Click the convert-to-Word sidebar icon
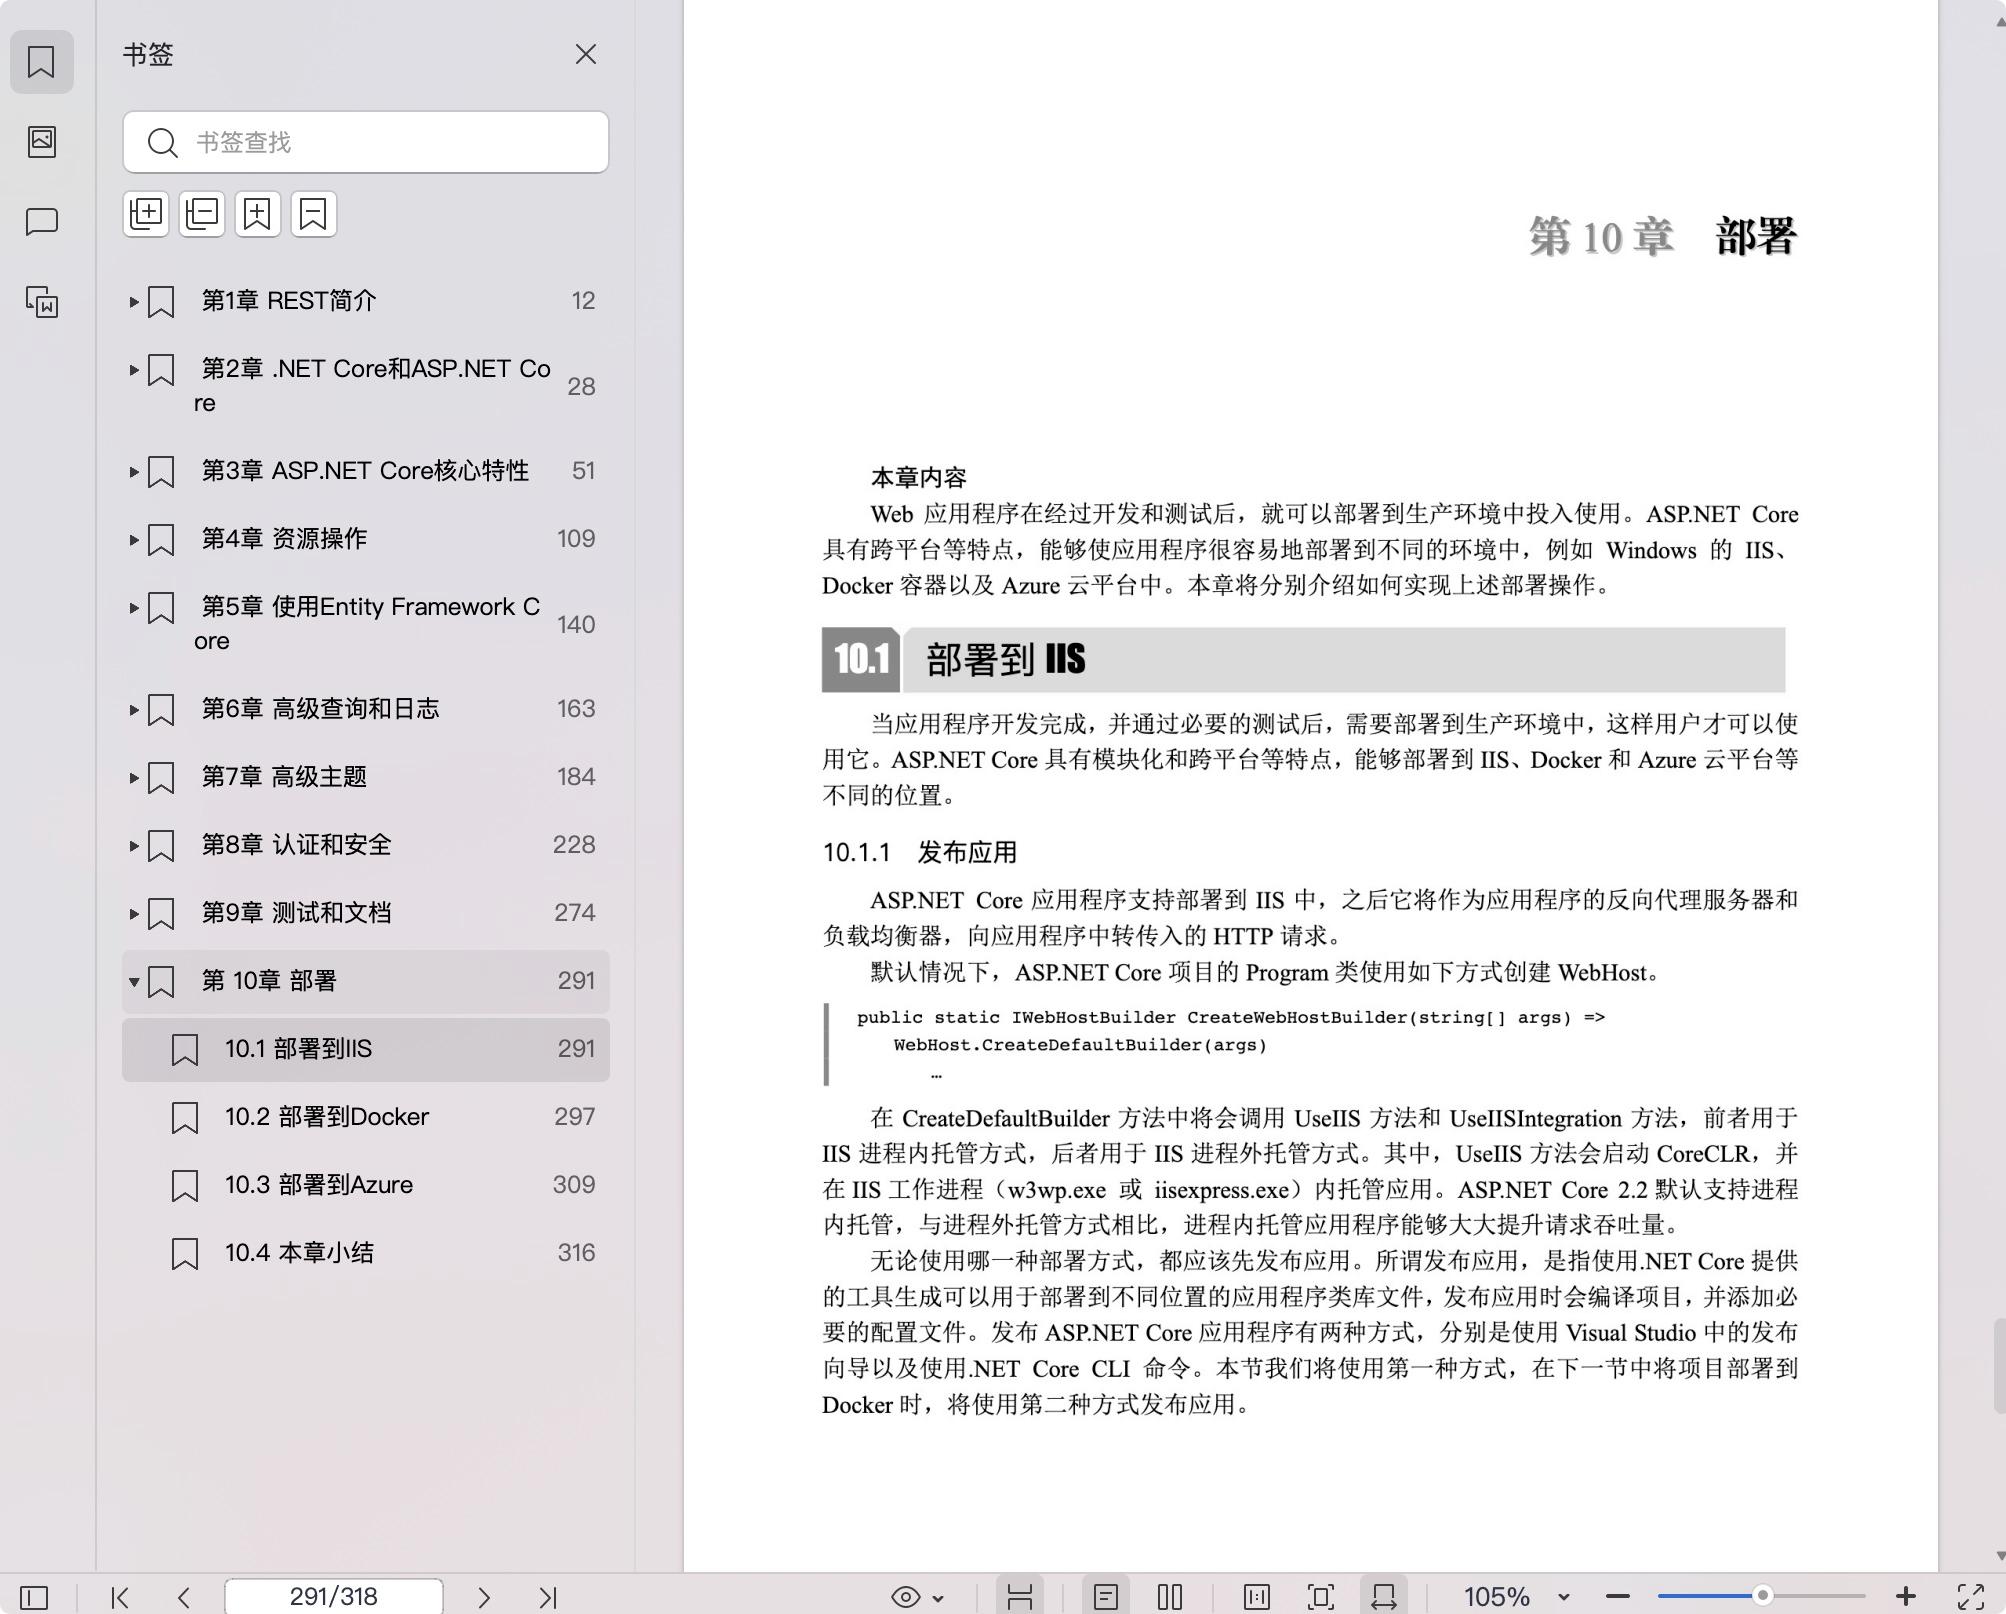Viewport: 2006px width, 1614px height. pyautogui.click(x=41, y=301)
